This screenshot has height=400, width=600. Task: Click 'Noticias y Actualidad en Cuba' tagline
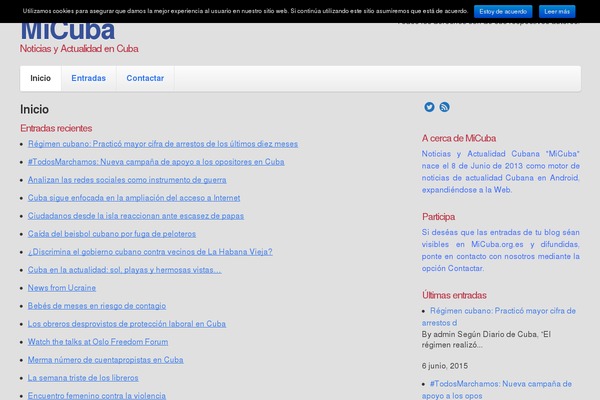79,49
